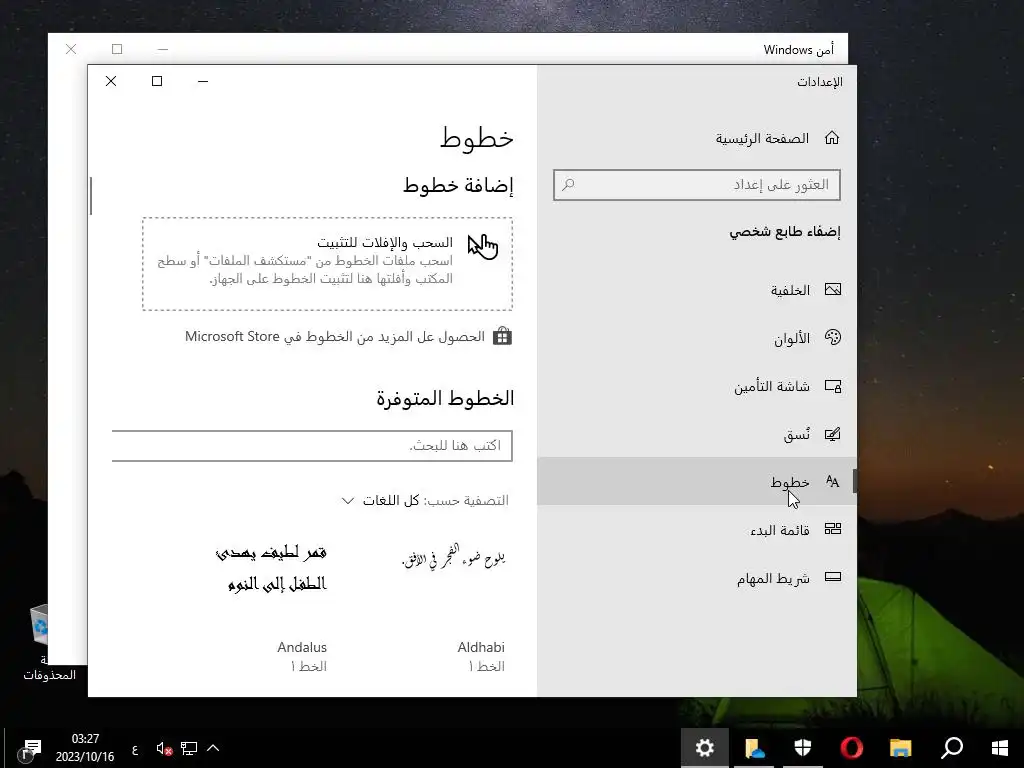The width and height of the screenshot is (1024, 768).
Task: Show hidden tray icons chevron
Action: click(213, 748)
